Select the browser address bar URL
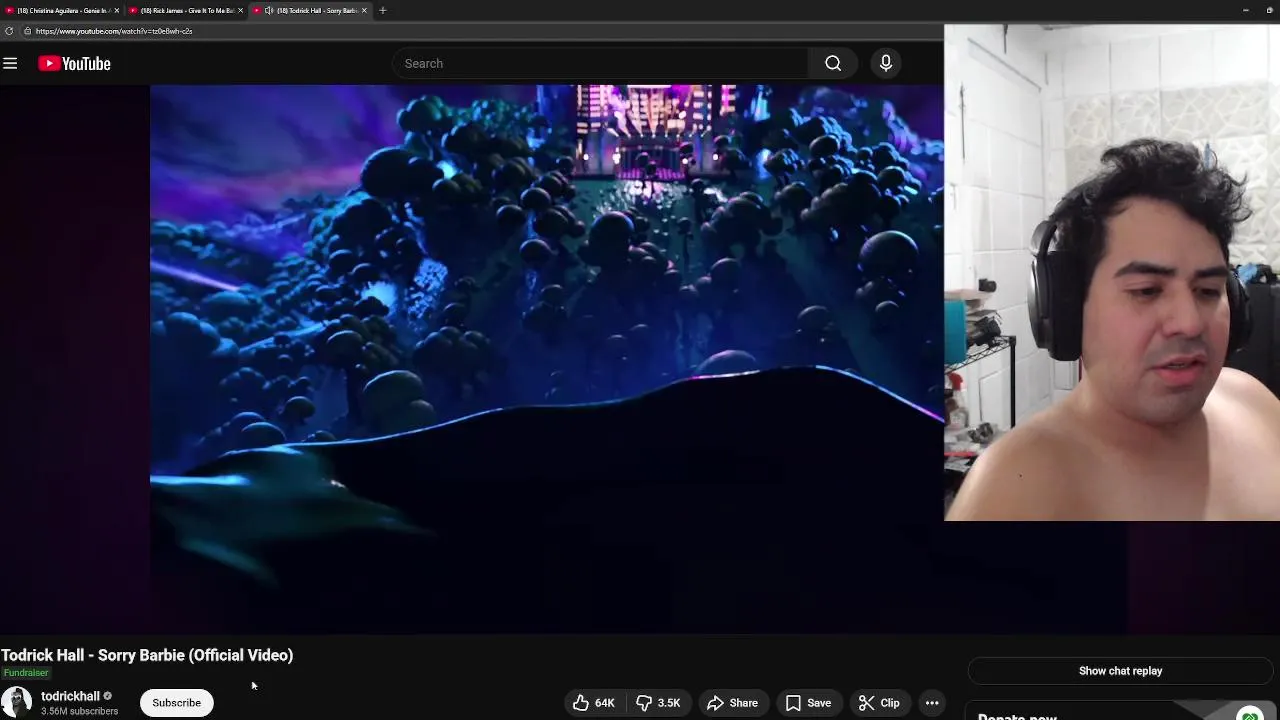Image resolution: width=1280 pixels, height=720 pixels. click(x=114, y=31)
